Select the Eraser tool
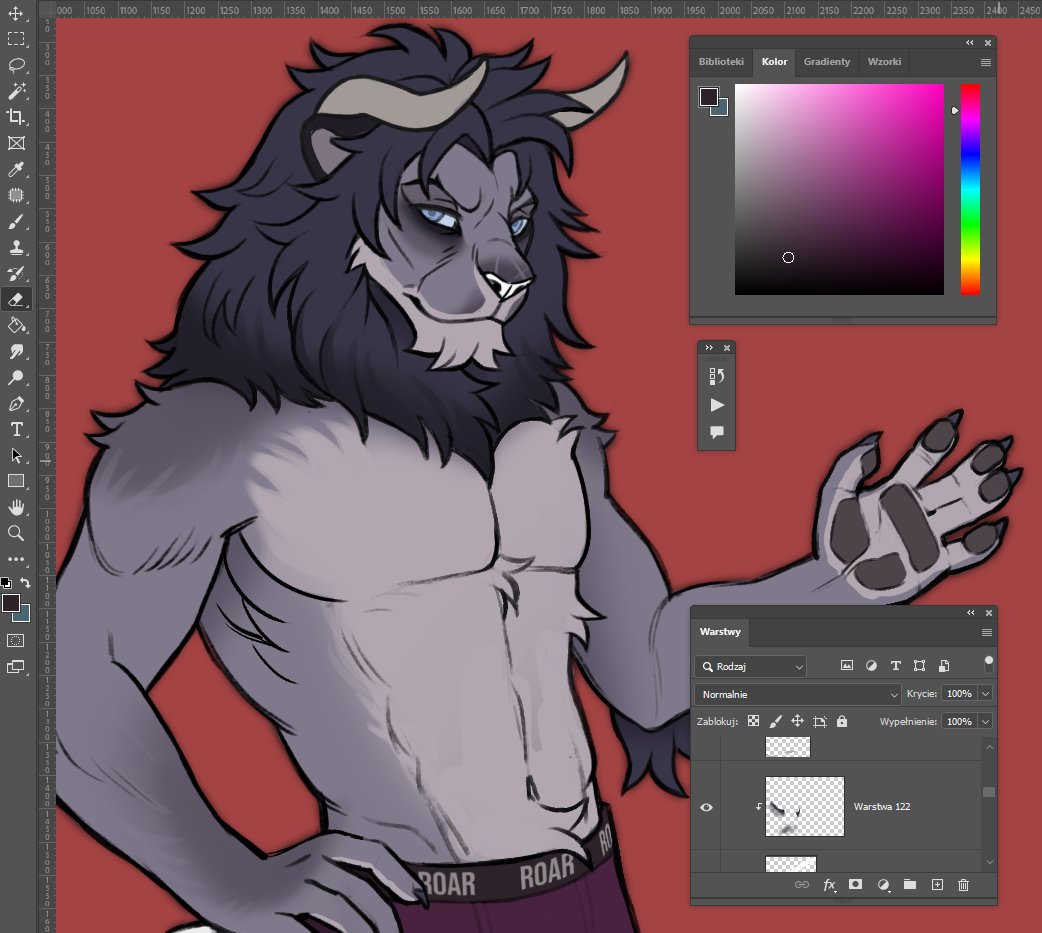The image size is (1042, 933). [x=16, y=300]
